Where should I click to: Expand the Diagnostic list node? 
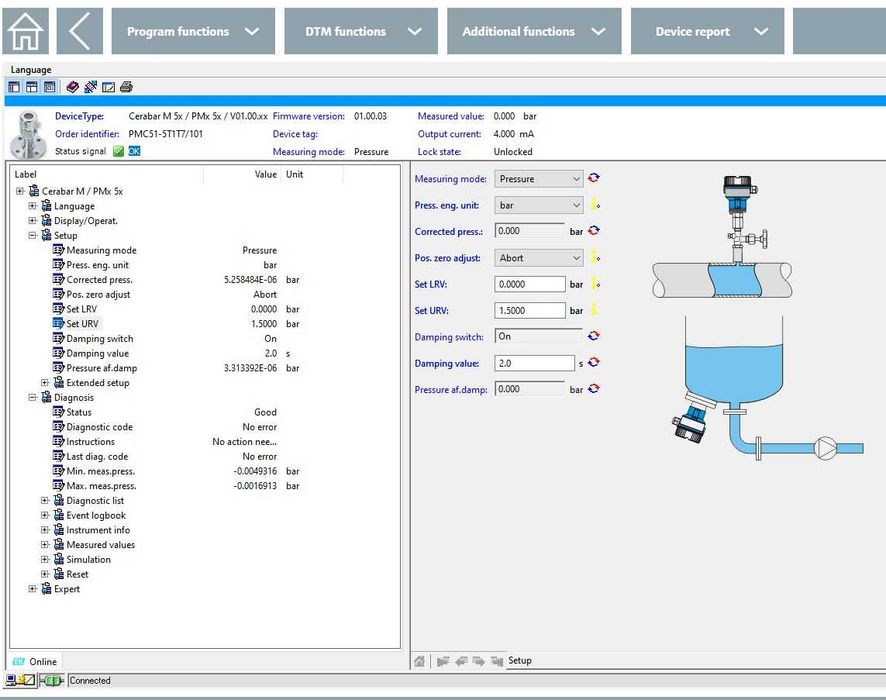[45, 501]
